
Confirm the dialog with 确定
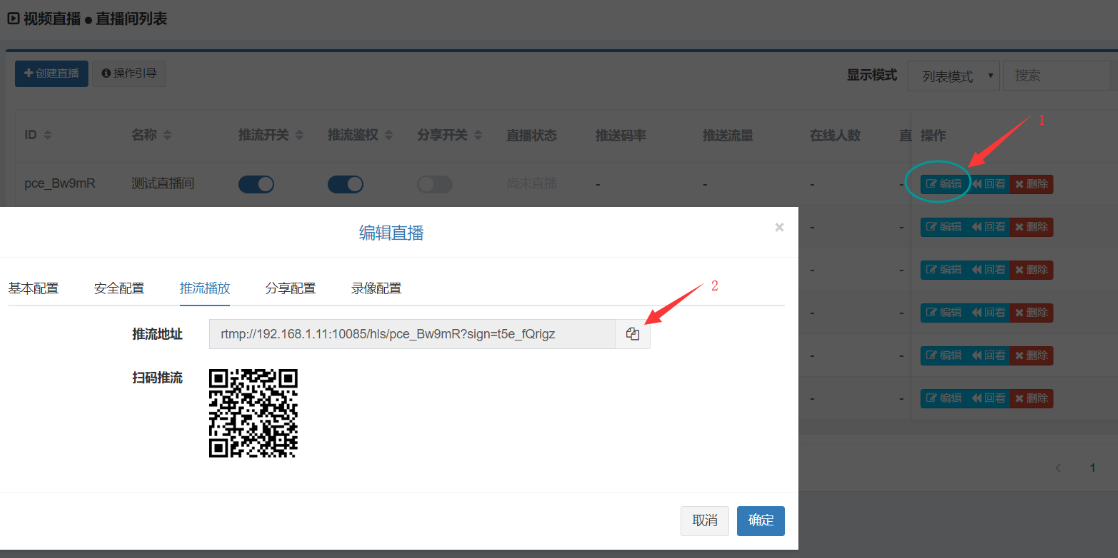tap(761, 521)
